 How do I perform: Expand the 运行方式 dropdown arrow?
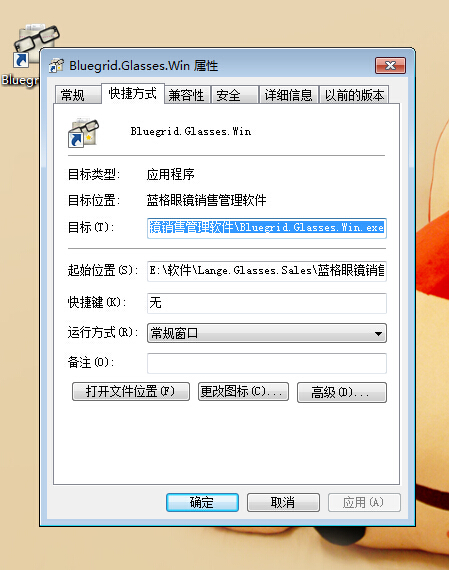point(378,333)
